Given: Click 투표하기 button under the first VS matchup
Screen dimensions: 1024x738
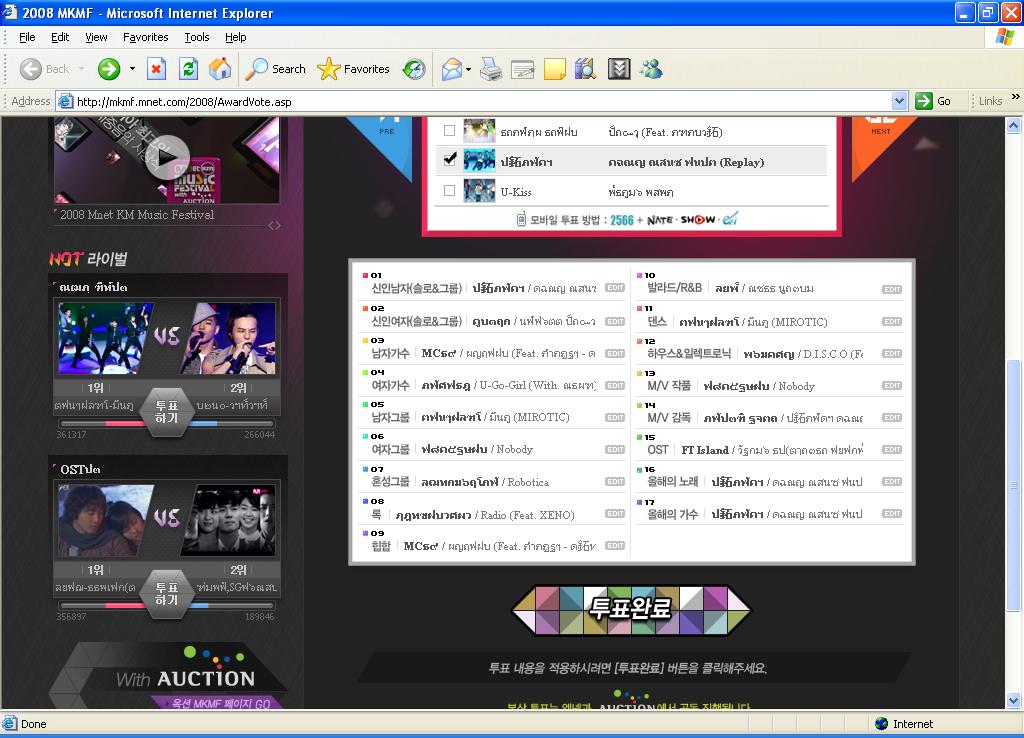Looking at the screenshot, I should [167, 412].
